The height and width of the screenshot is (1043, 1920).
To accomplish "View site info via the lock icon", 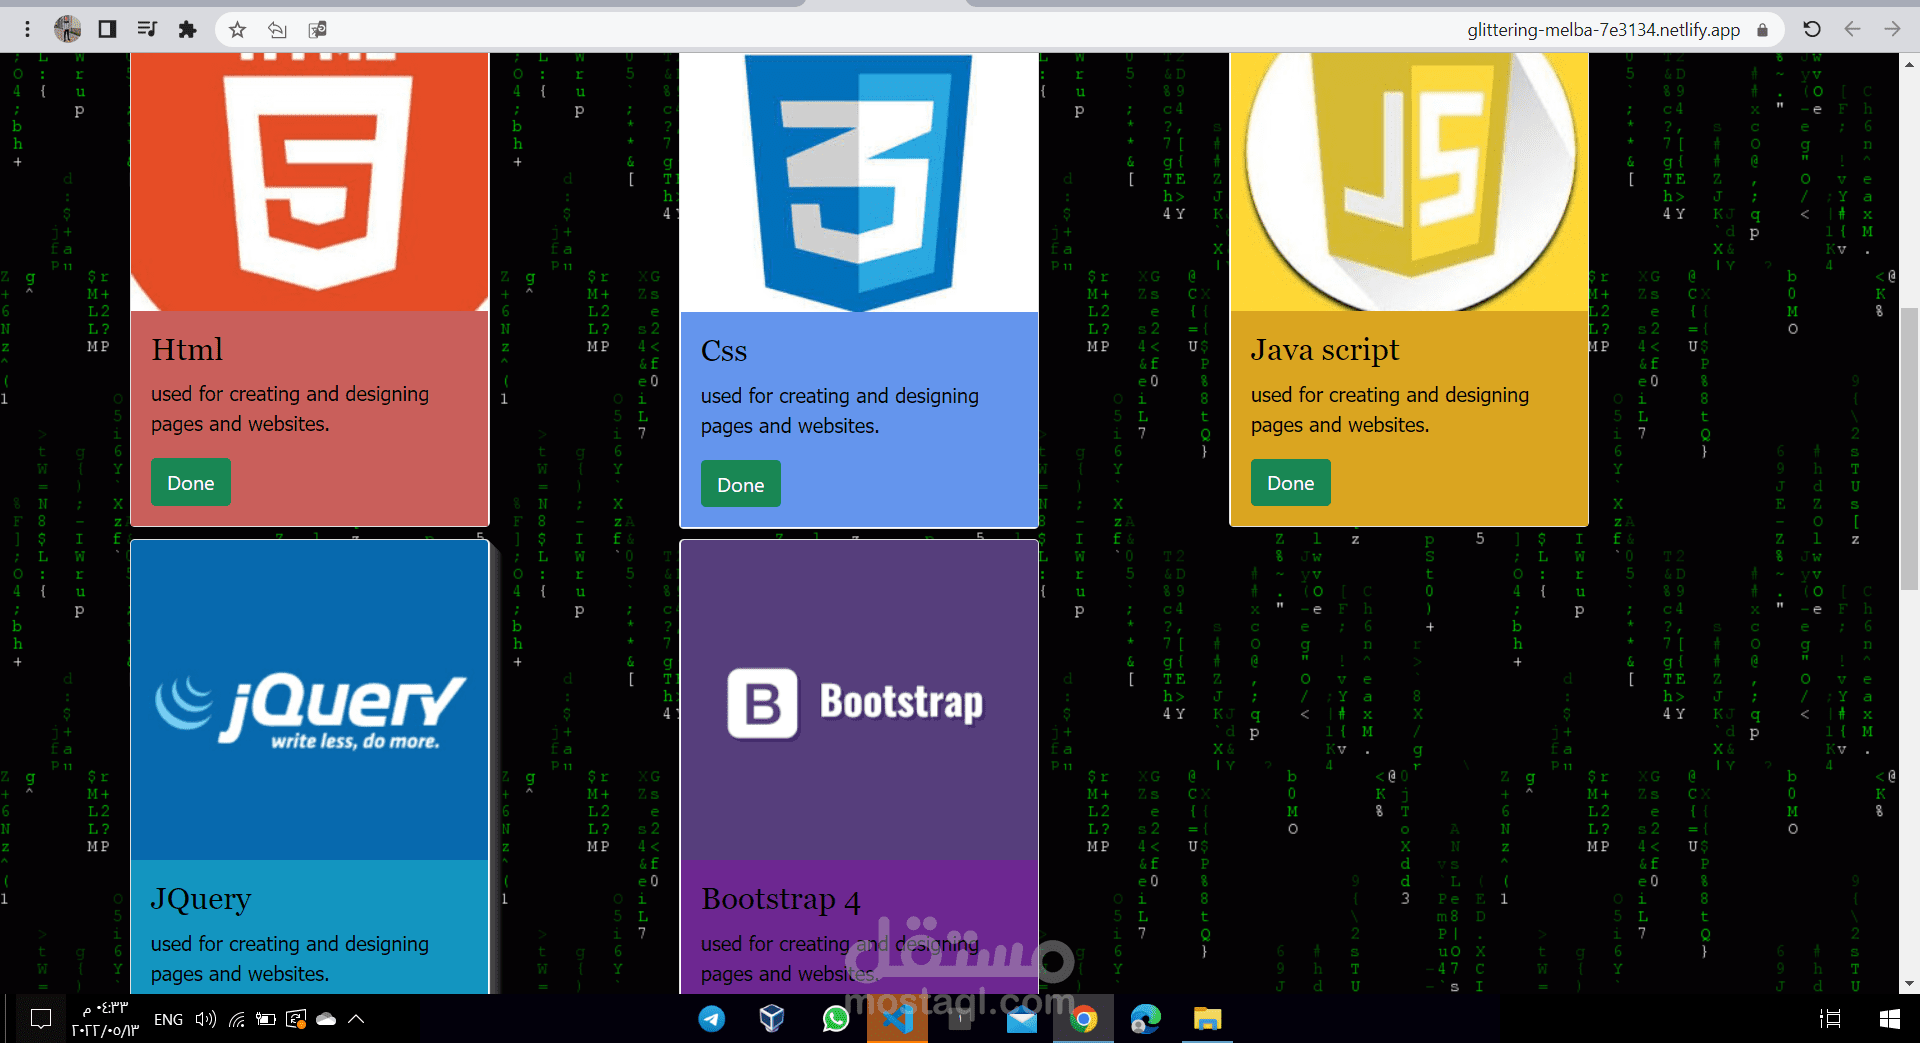I will 1763,30.
